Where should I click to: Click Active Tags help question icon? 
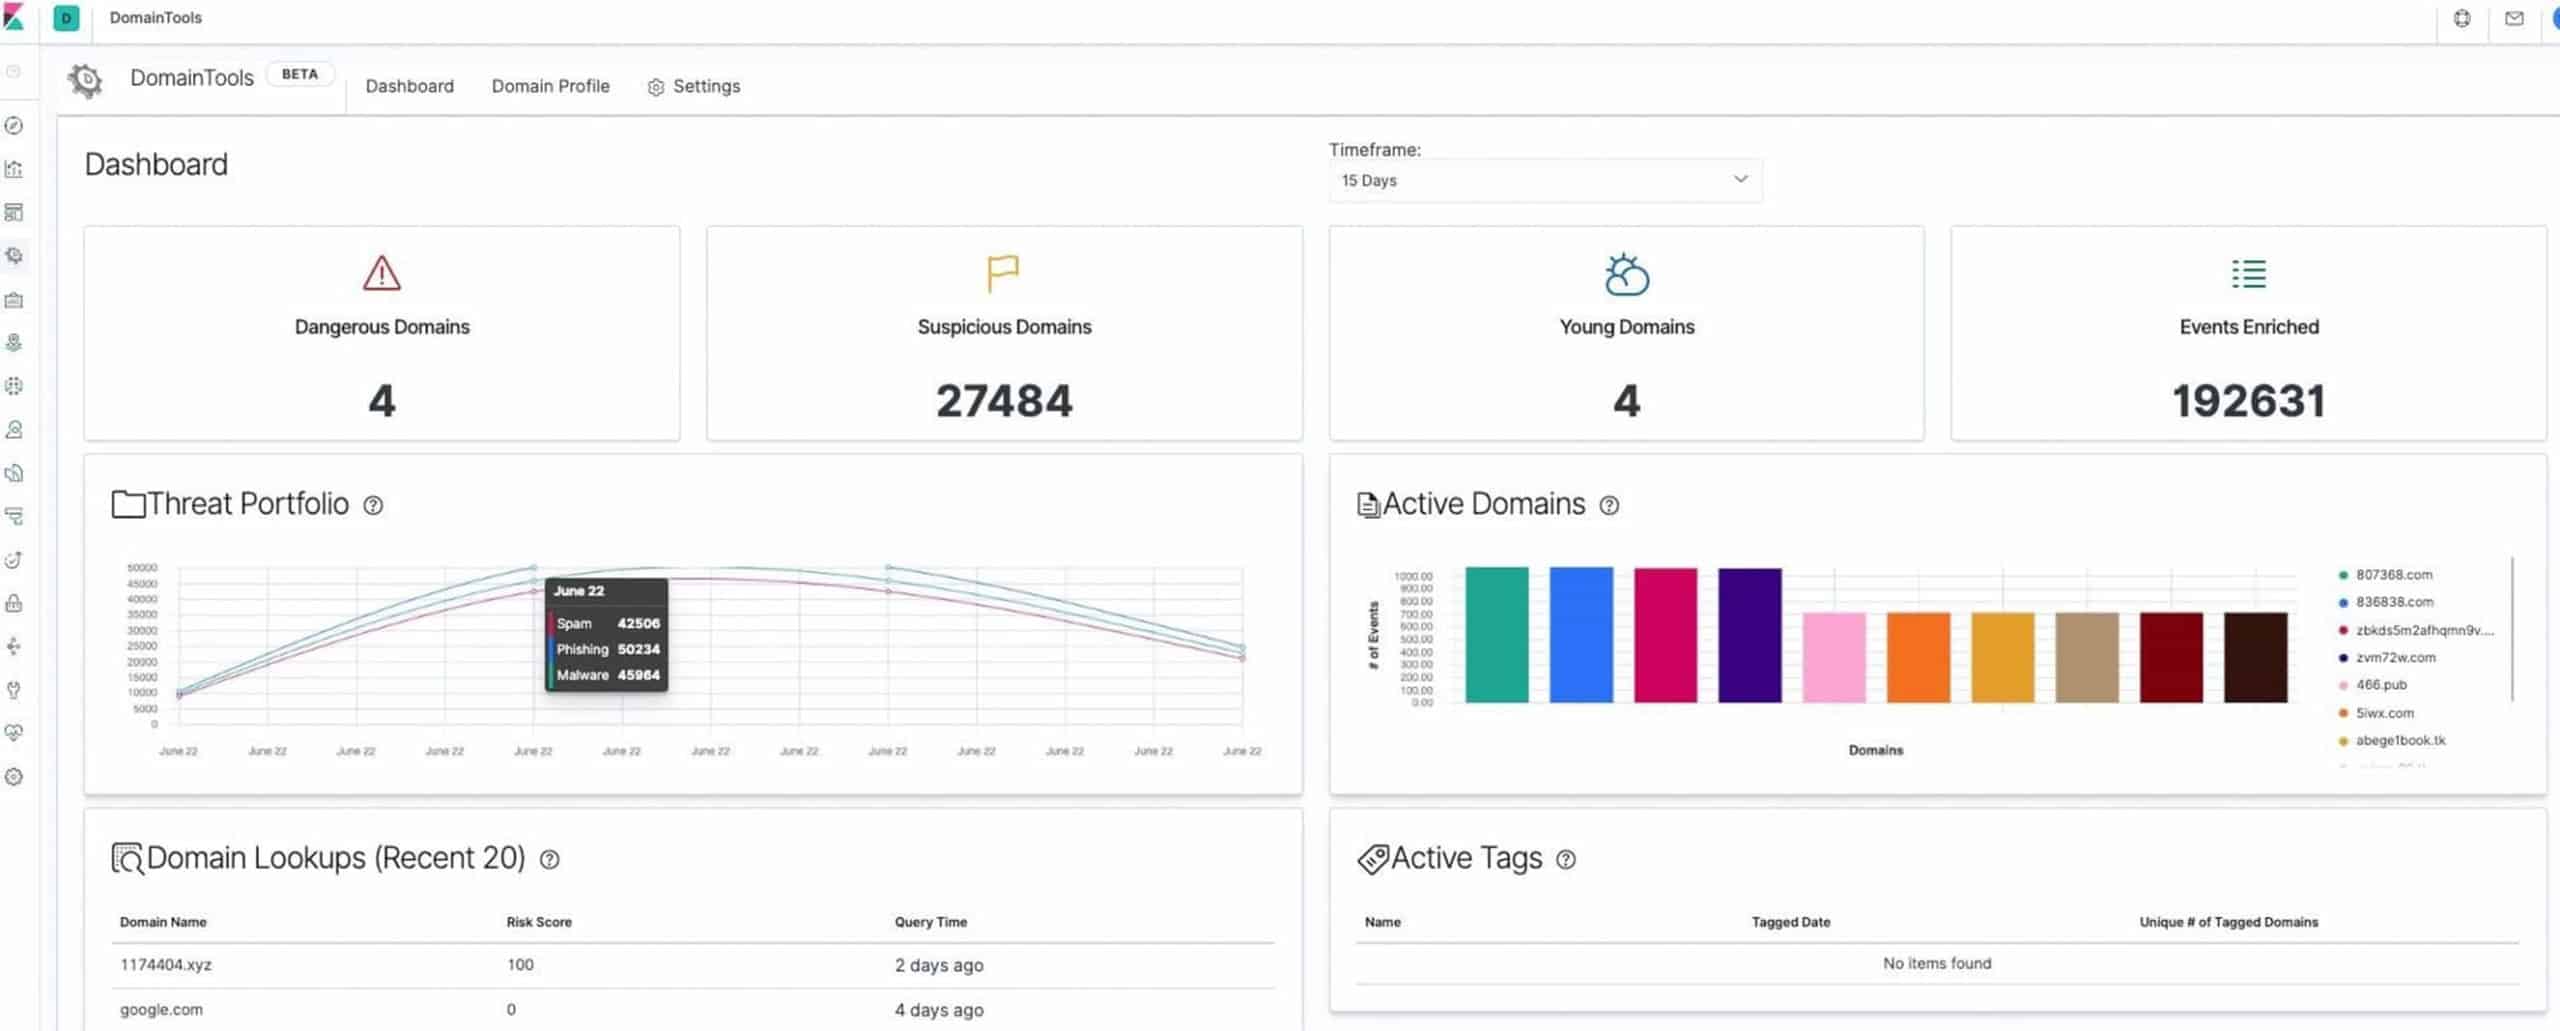(x=1566, y=860)
